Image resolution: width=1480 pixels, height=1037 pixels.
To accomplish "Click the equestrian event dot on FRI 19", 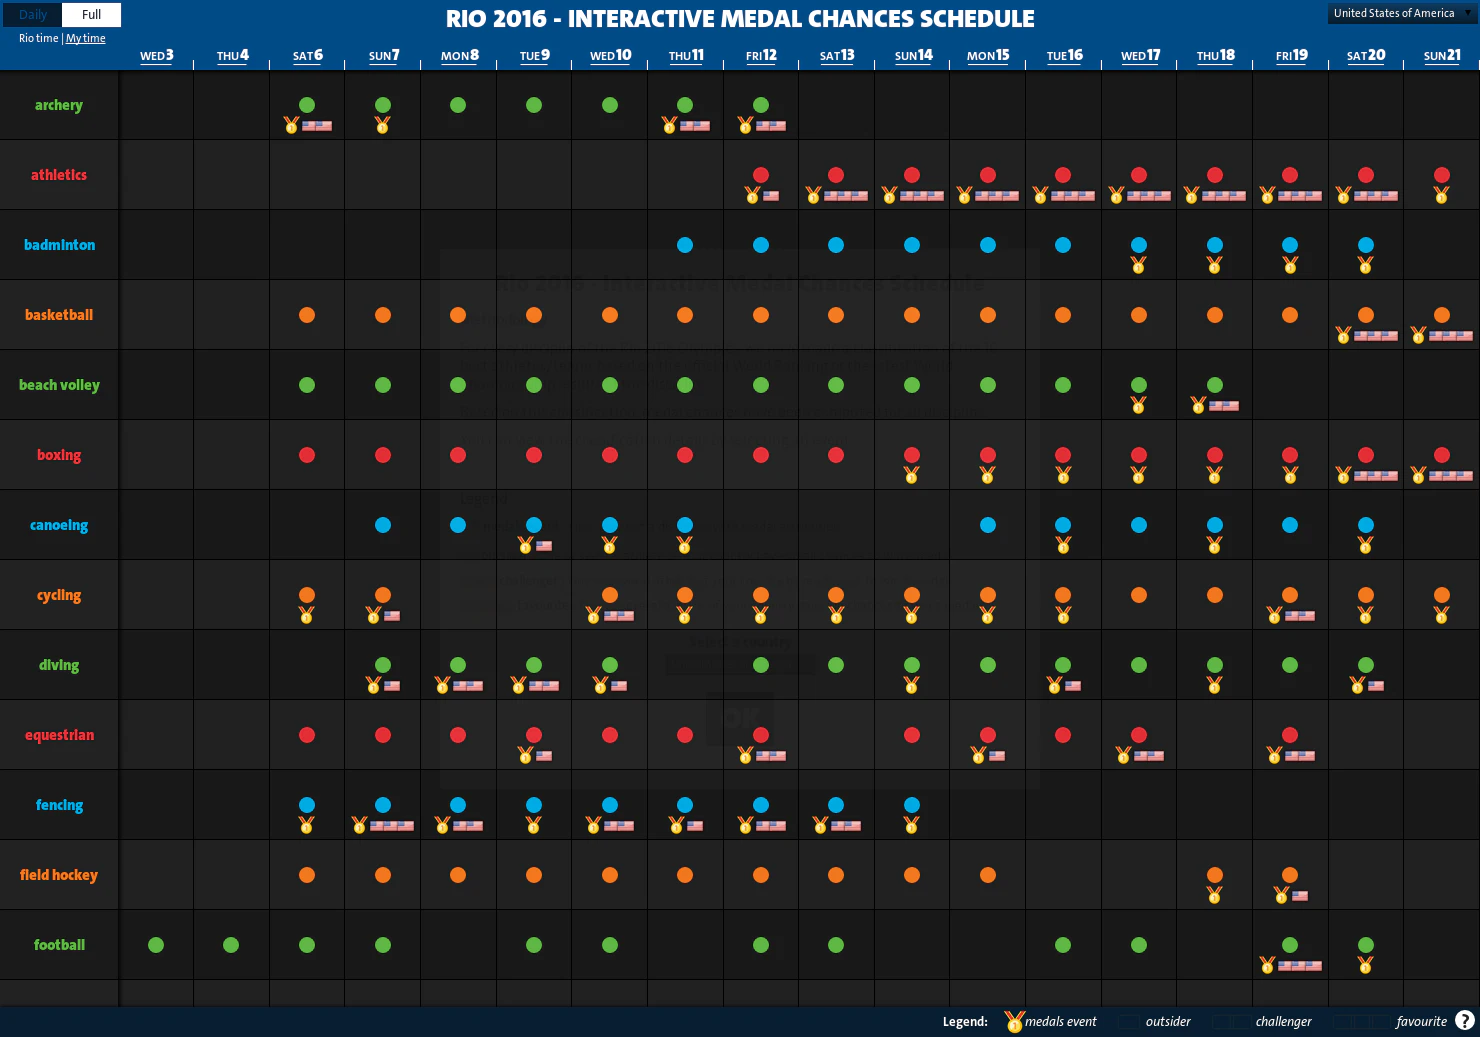I will point(1290,735).
